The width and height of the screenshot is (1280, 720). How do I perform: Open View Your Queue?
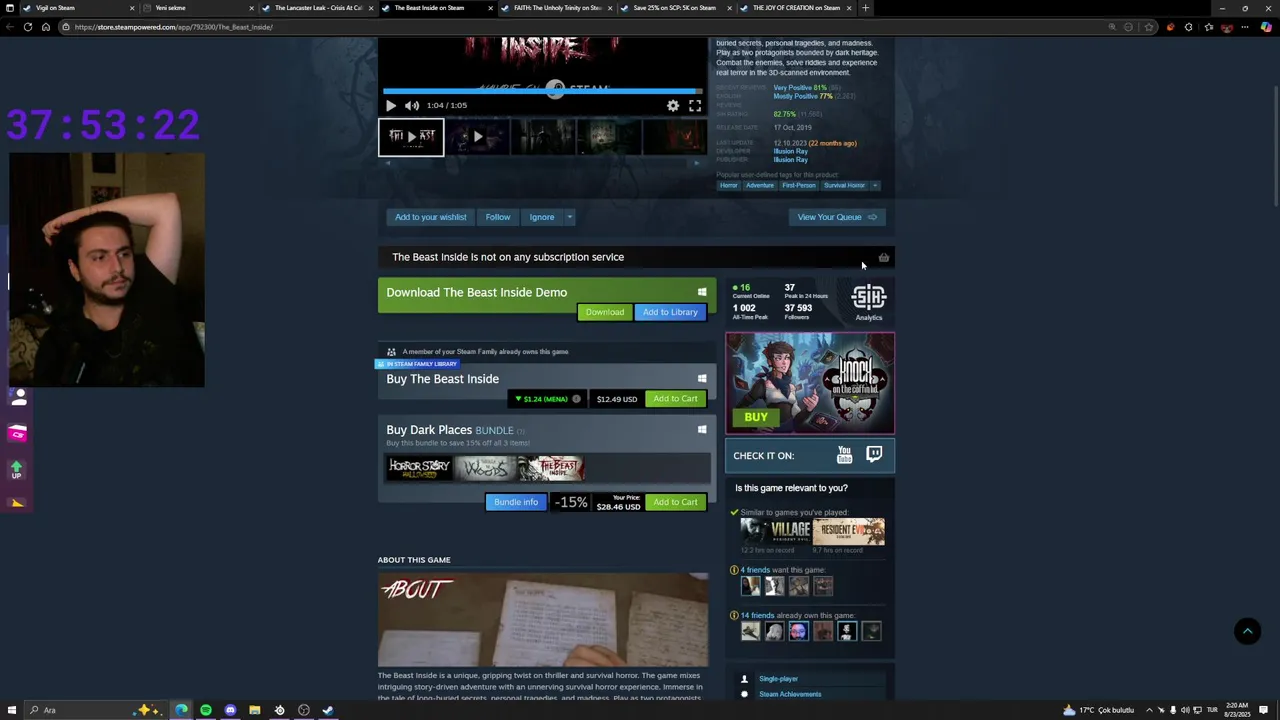(837, 217)
